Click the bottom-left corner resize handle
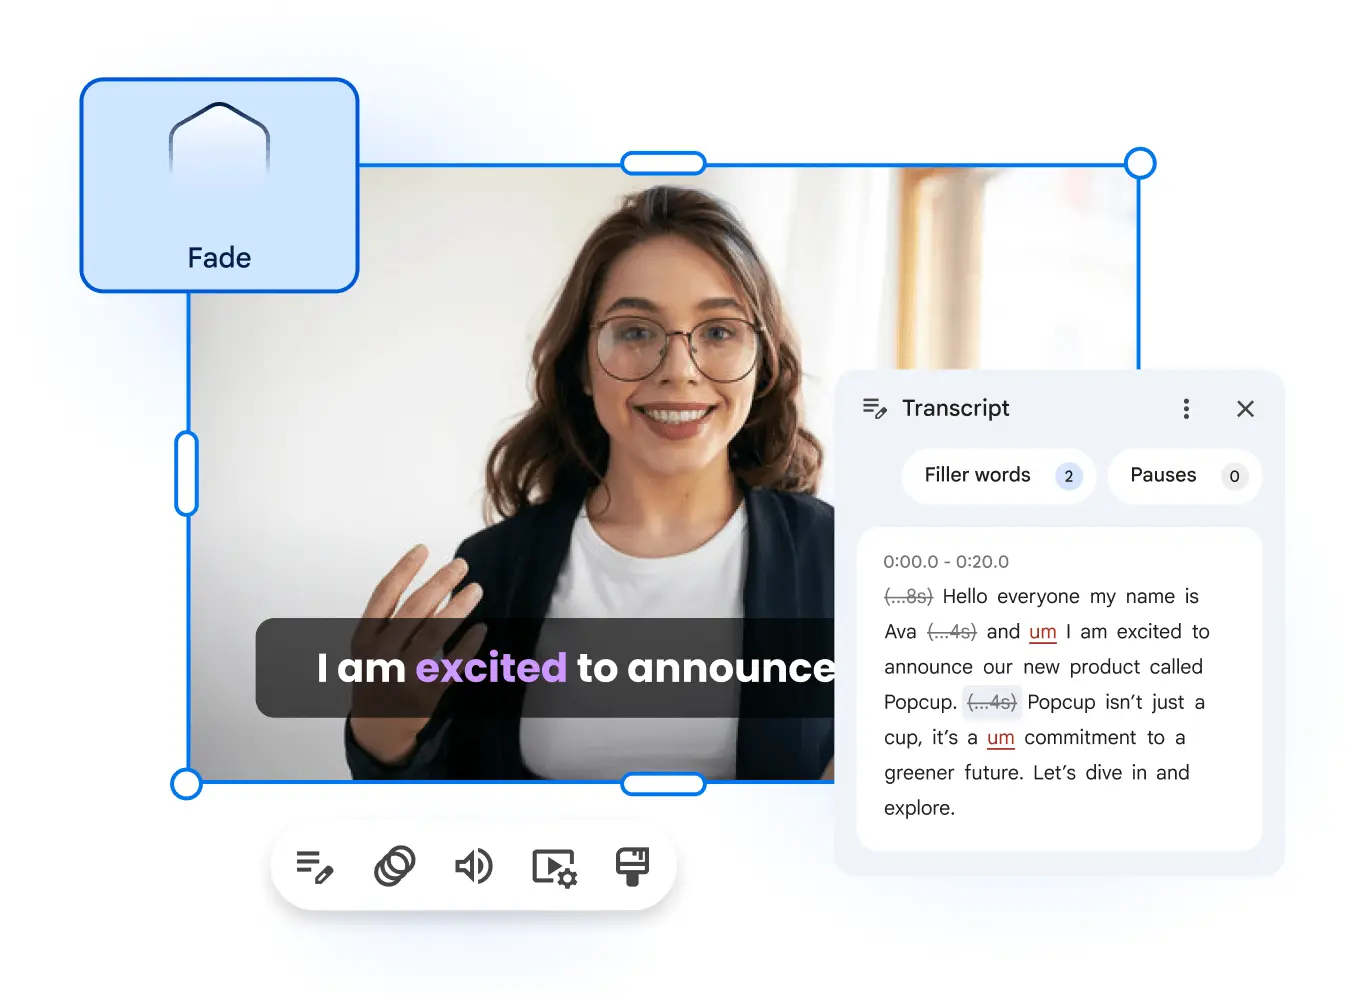1368x1000 pixels. [x=186, y=783]
